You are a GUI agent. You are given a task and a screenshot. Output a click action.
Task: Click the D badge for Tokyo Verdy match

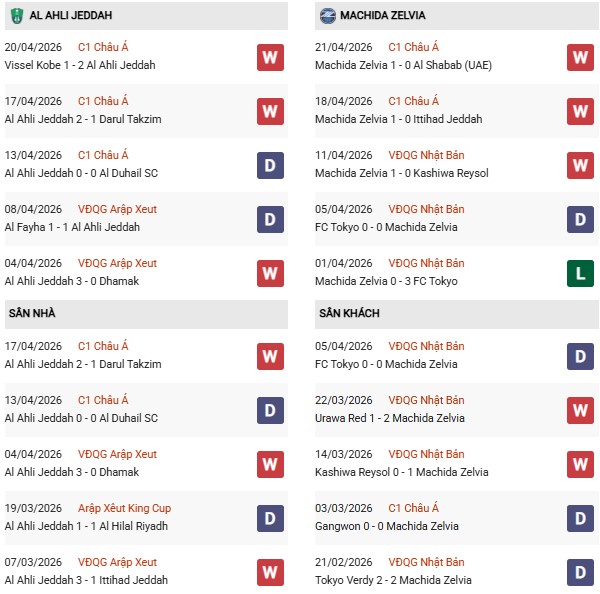[x=581, y=572]
